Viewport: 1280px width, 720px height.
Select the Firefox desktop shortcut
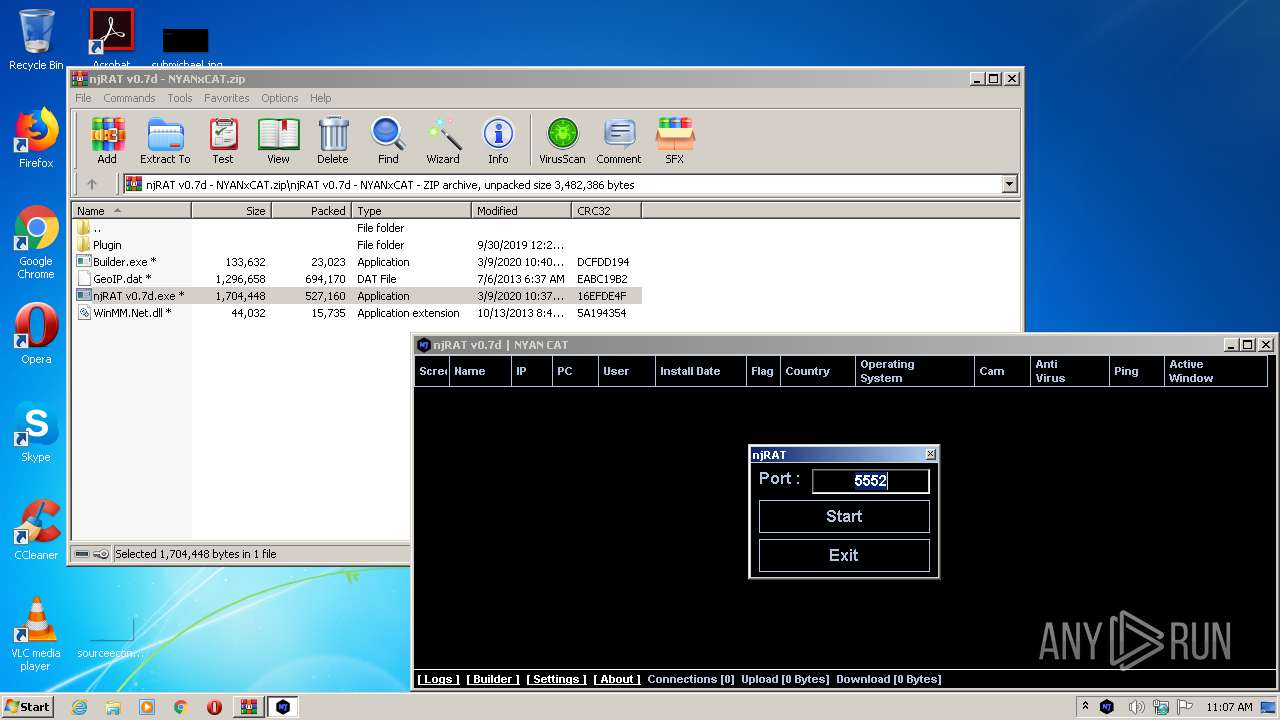click(36, 138)
